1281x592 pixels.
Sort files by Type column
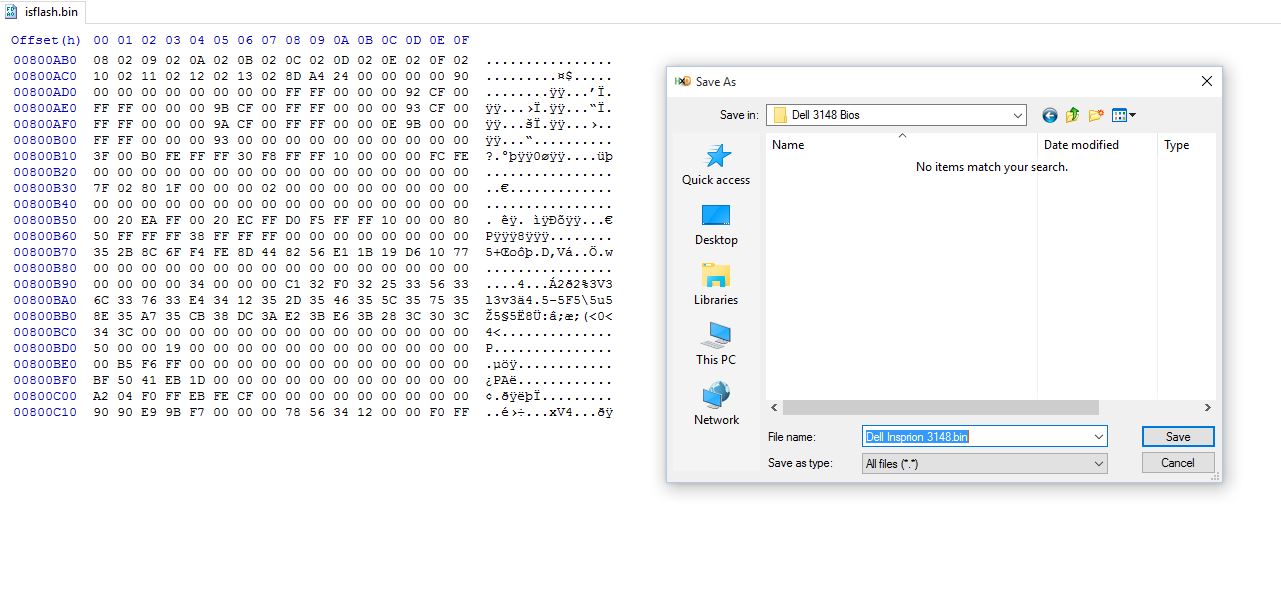point(1187,145)
